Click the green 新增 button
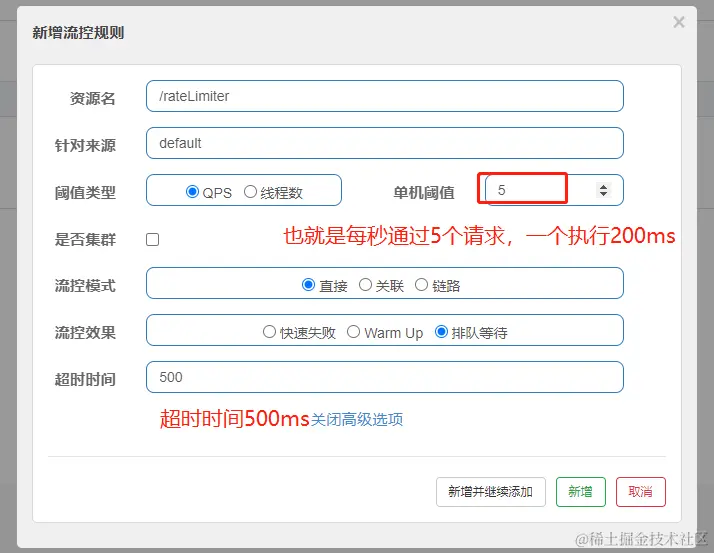Image resolution: width=714 pixels, height=553 pixels. (x=581, y=492)
